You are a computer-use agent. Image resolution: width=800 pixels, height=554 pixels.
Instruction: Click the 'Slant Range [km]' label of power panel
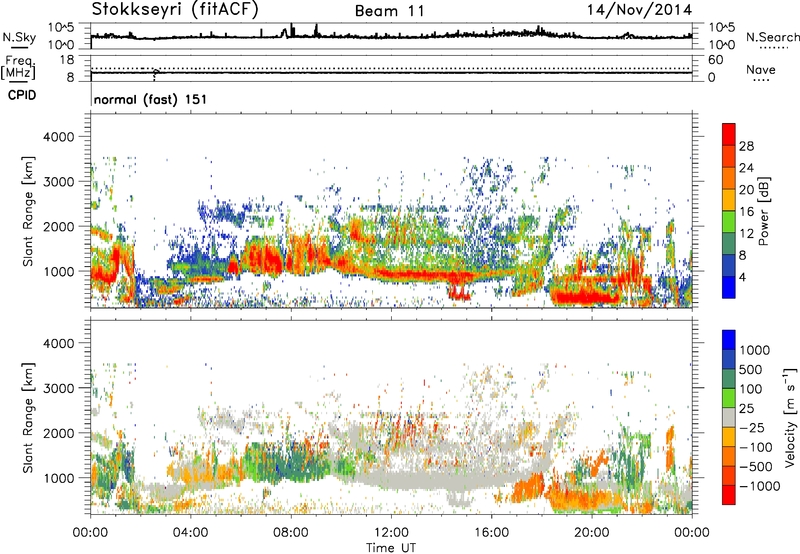pyautogui.click(x=28, y=211)
